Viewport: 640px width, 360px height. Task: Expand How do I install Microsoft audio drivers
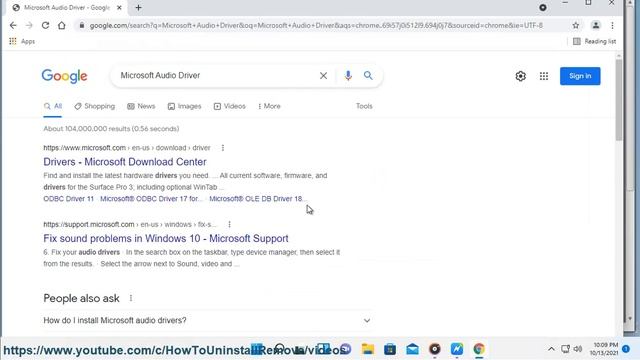207,320
